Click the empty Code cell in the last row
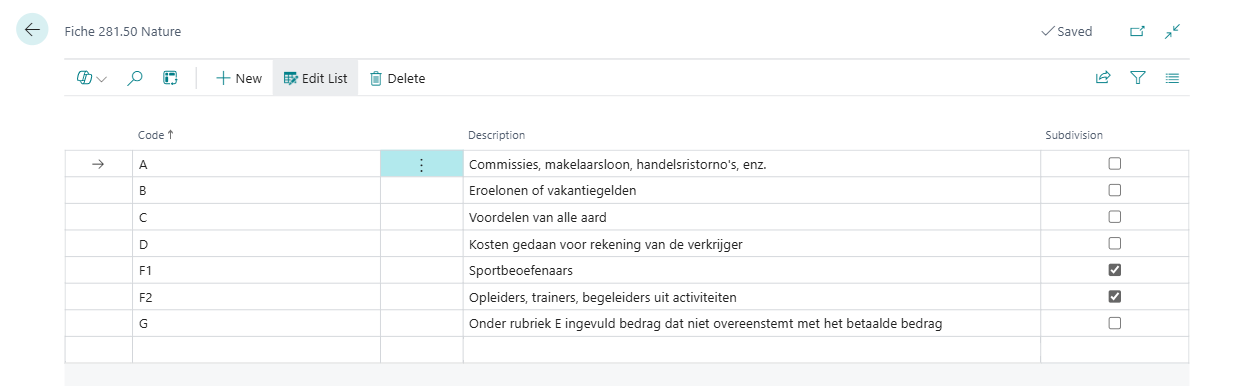 click(256, 349)
